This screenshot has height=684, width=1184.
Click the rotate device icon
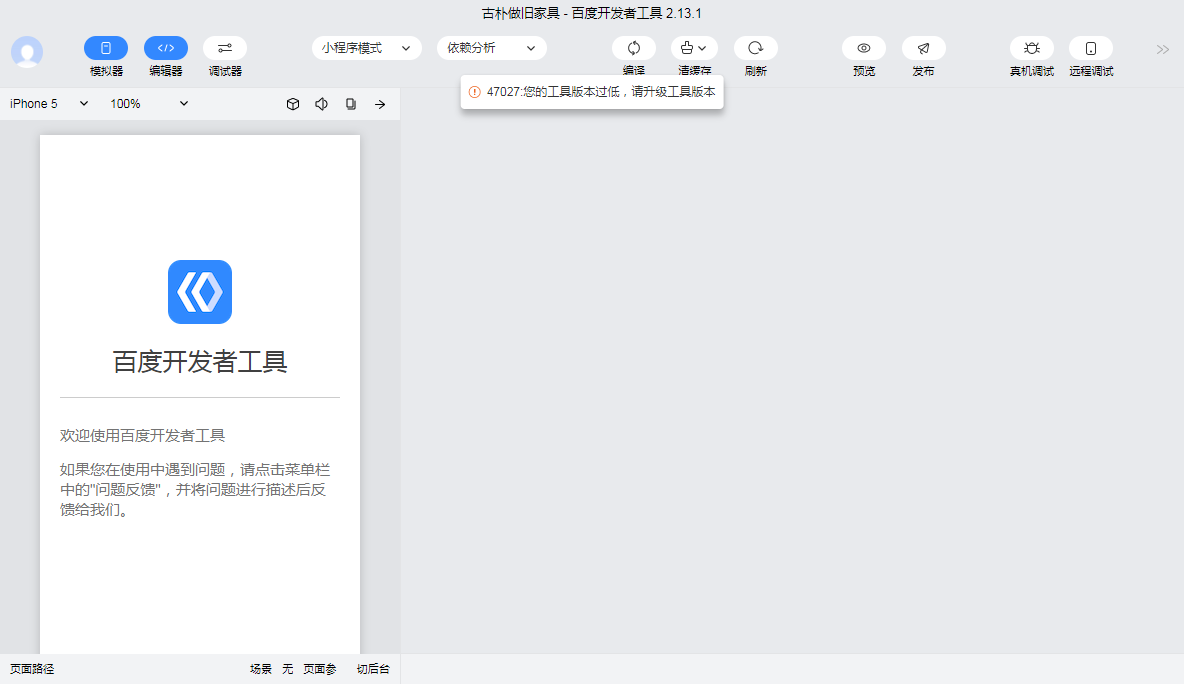click(351, 104)
